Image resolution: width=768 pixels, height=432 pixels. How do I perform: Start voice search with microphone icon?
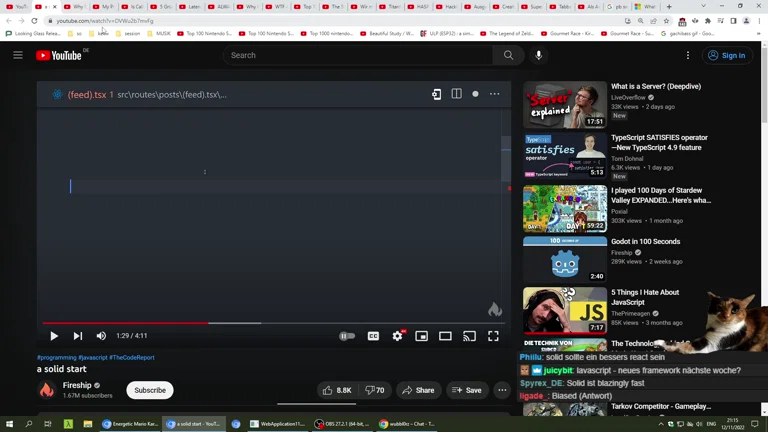(x=539, y=56)
